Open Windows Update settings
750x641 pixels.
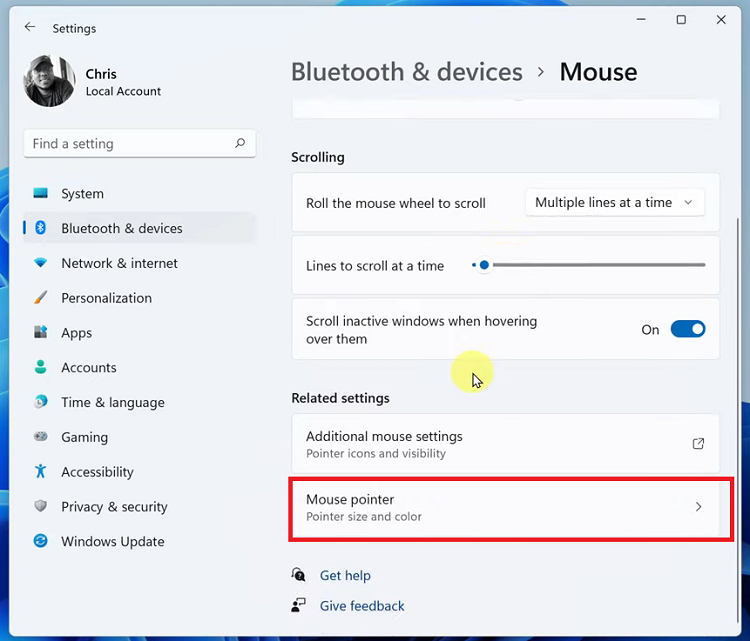(x=140, y=541)
